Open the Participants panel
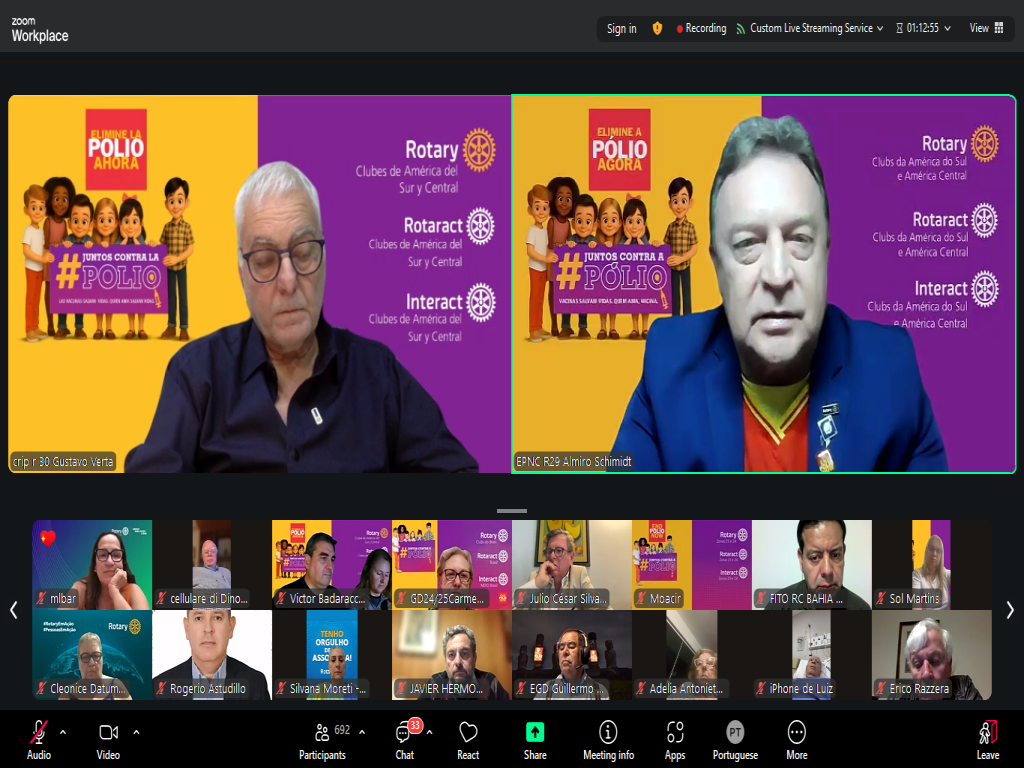This screenshot has width=1024, height=768. [x=322, y=739]
